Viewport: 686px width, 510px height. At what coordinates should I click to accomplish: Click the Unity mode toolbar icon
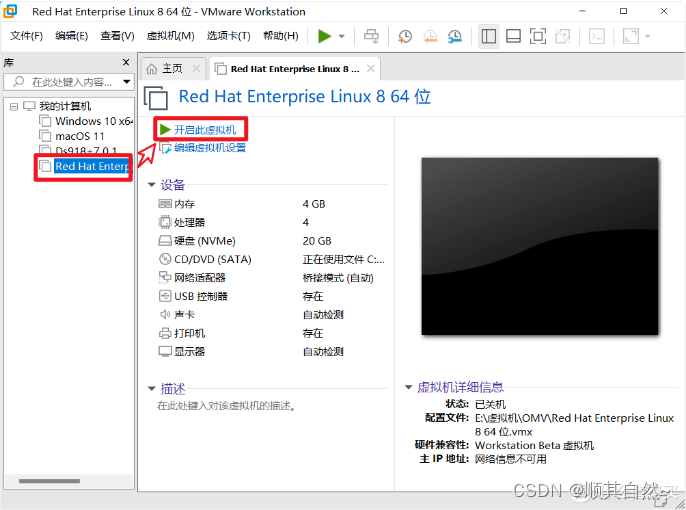pyautogui.click(x=563, y=36)
